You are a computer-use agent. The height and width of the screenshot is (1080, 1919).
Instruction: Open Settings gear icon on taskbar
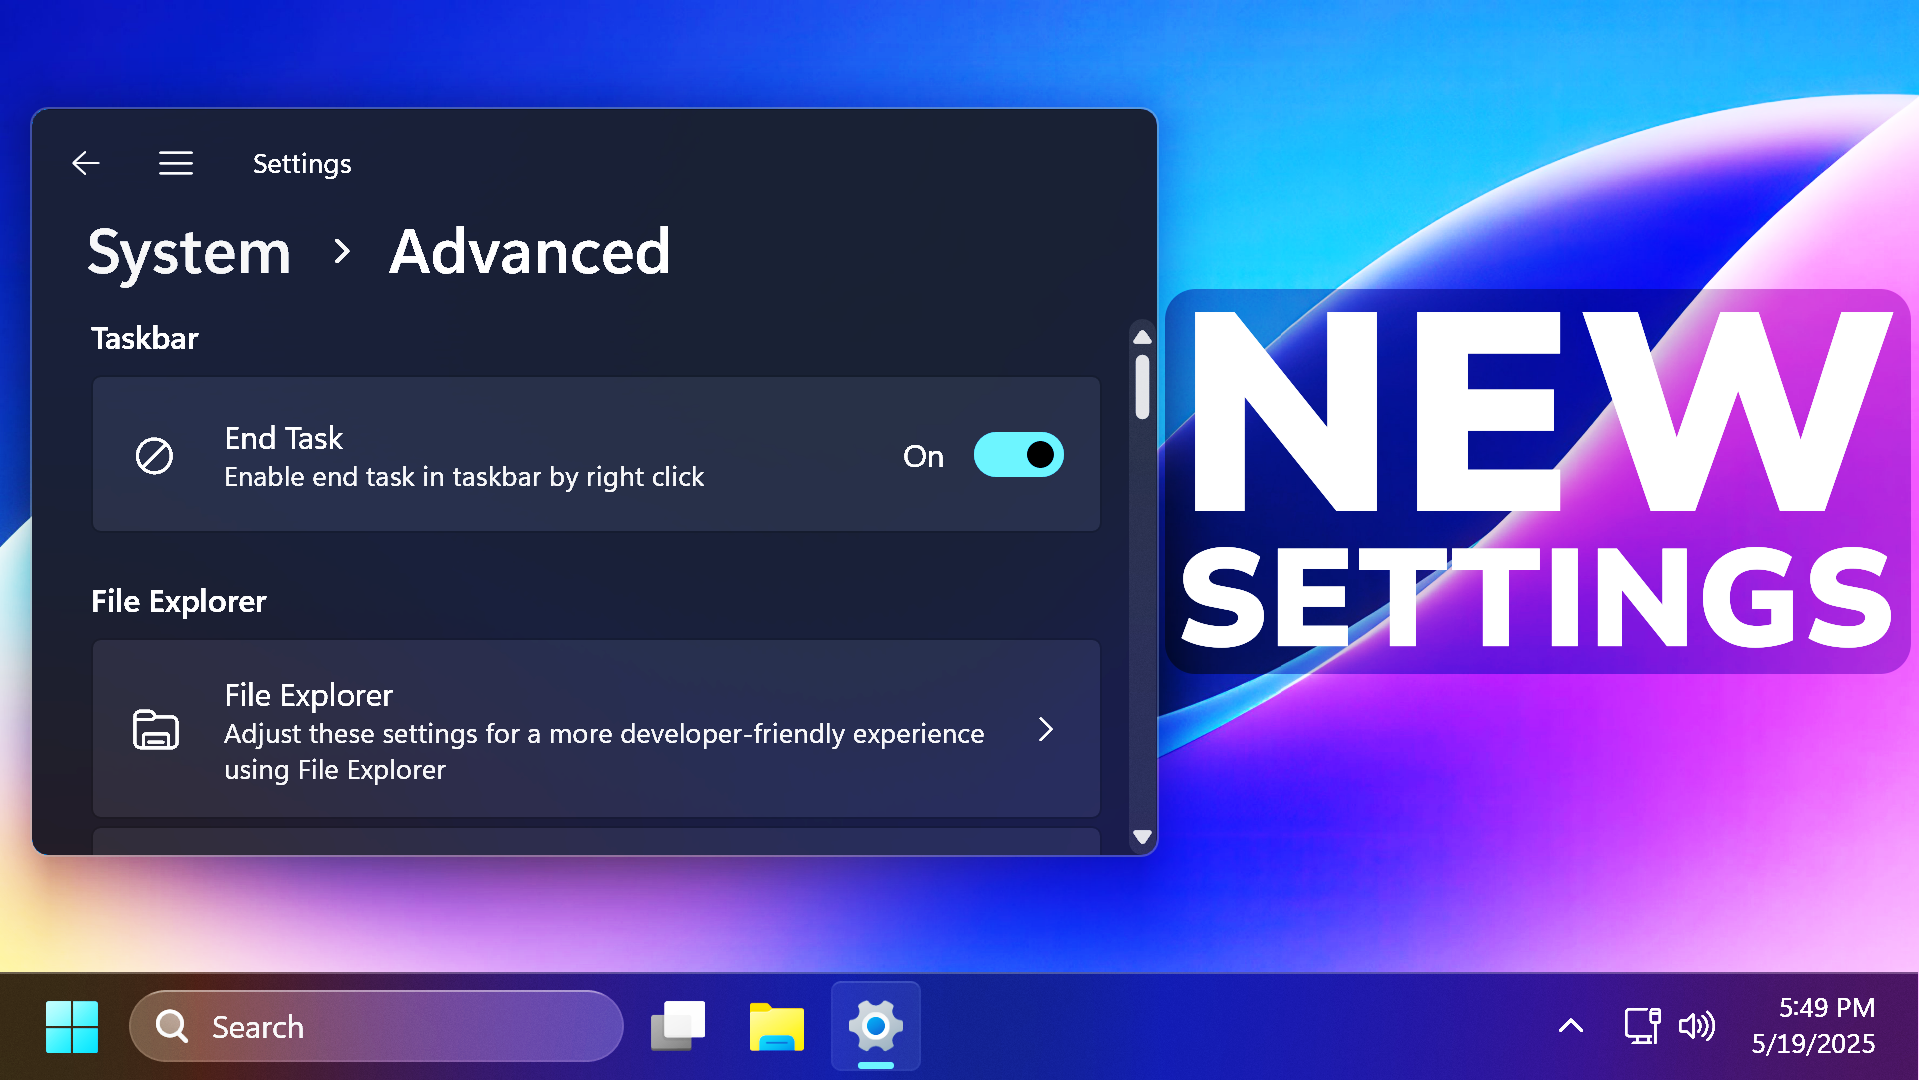click(875, 1026)
